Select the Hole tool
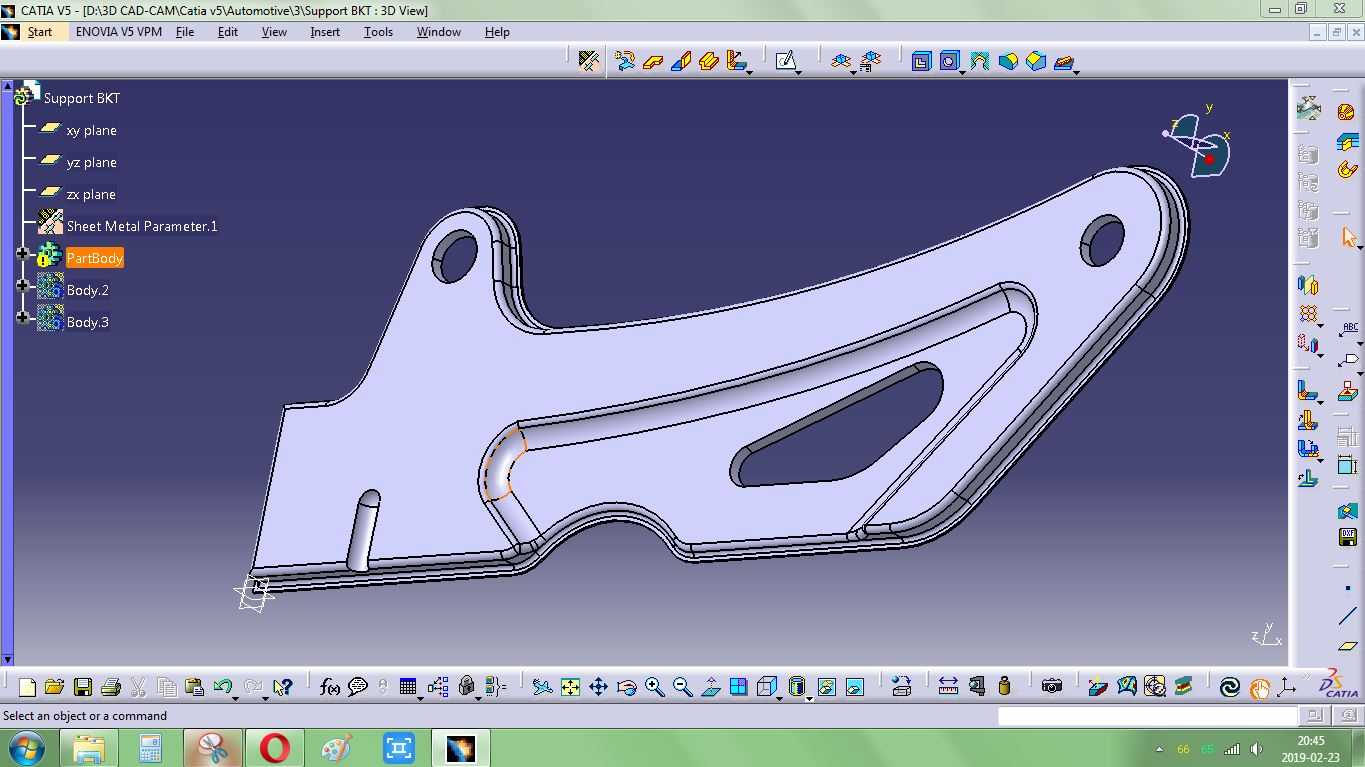This screenshot has width=1365, height=767. click(x=949, y=61)
